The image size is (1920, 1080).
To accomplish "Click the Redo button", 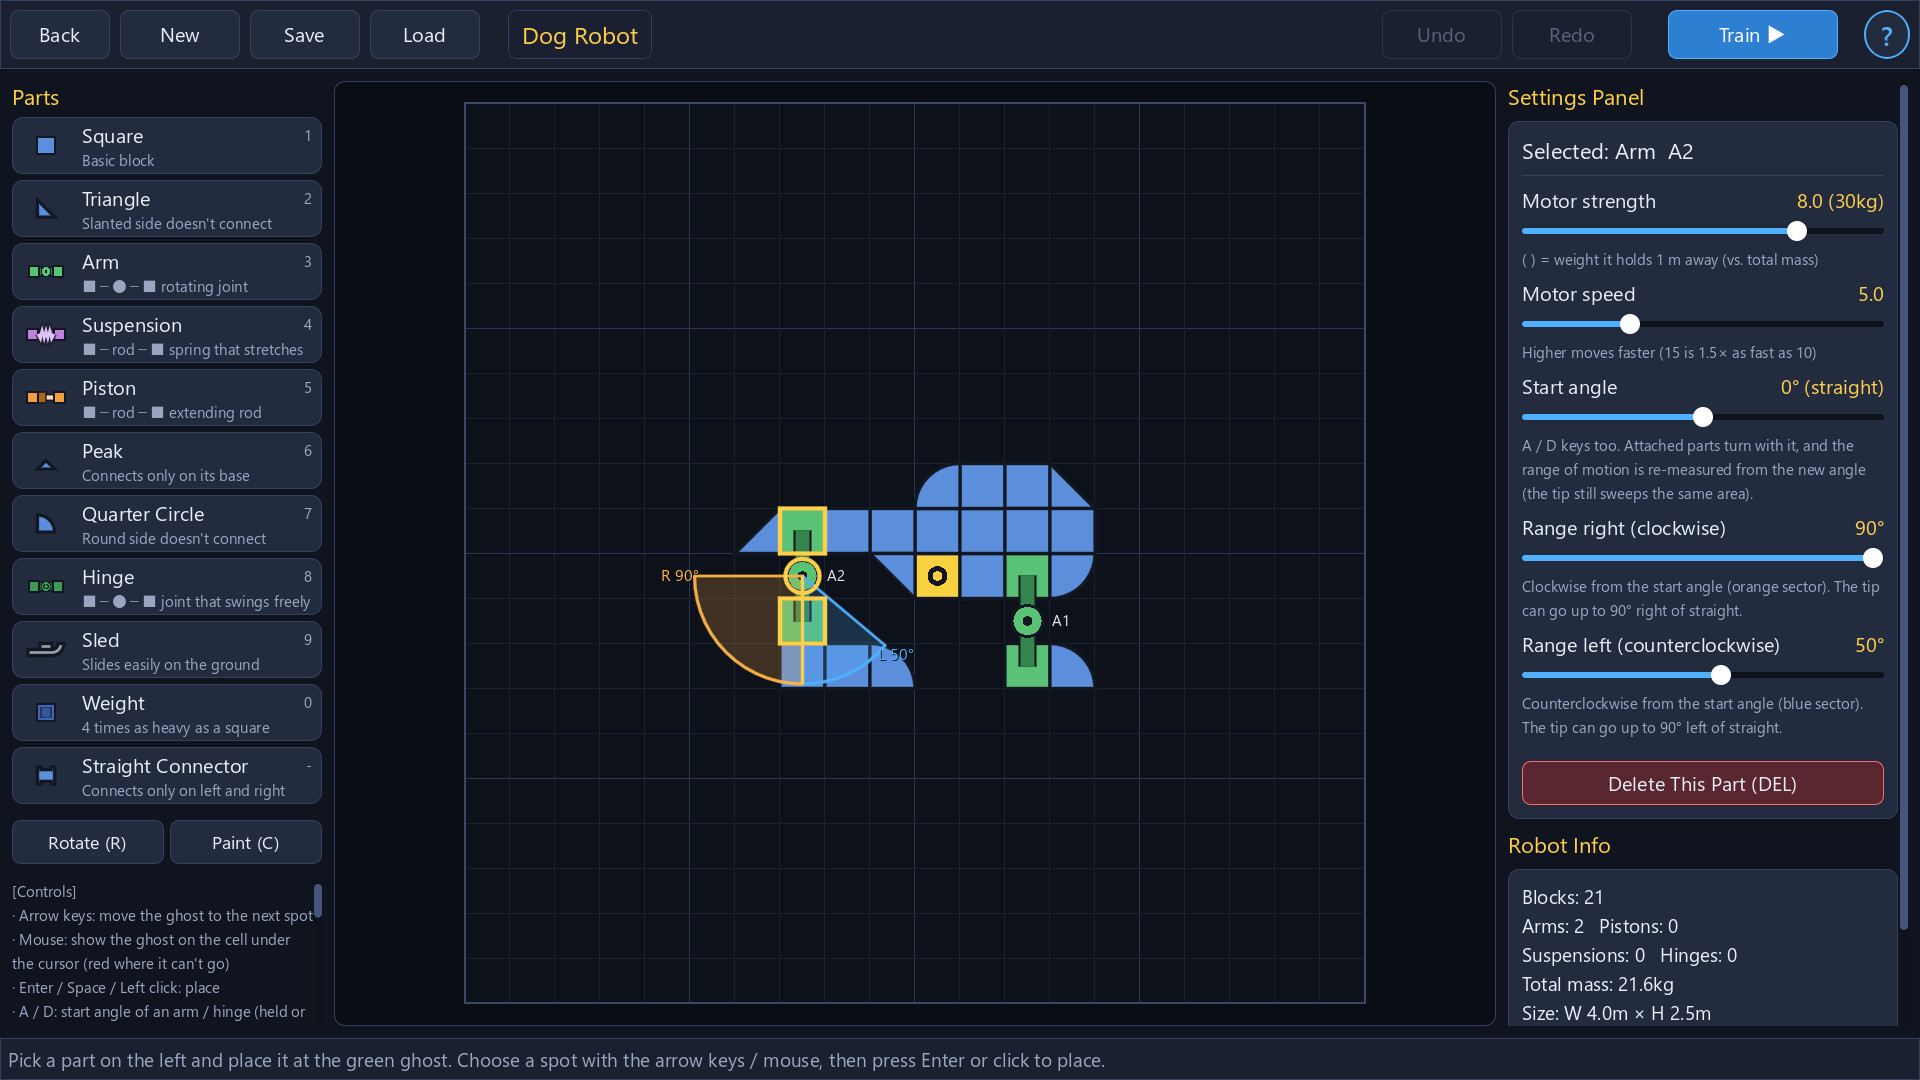I will click(x=1572, y=35).
